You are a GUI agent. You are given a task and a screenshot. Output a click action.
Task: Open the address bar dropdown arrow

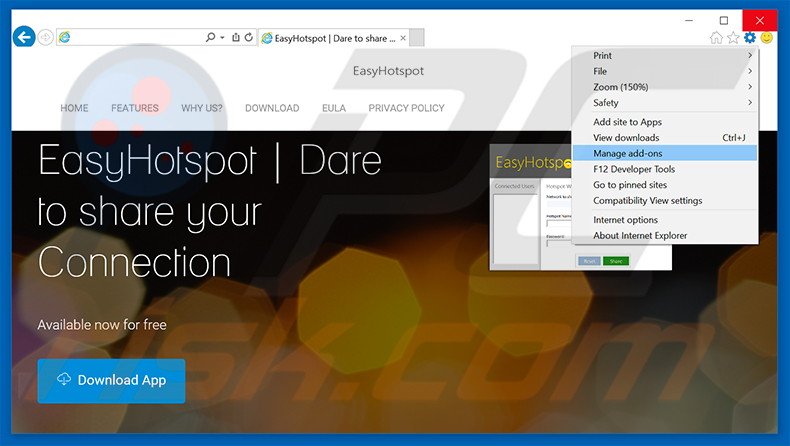[222, 38]
